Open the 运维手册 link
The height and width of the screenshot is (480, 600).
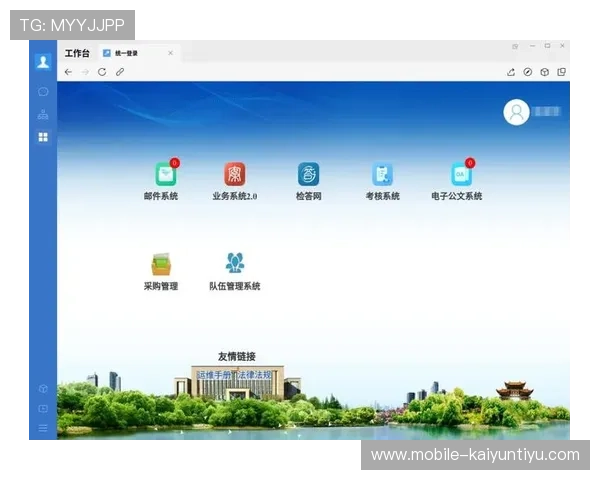(x=214, y=375)
